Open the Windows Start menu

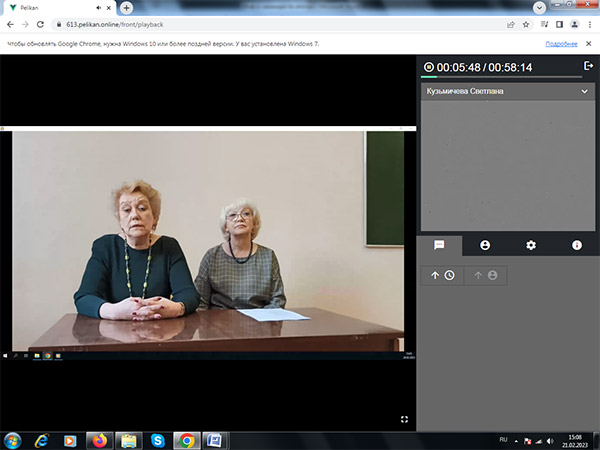(12, 441)
